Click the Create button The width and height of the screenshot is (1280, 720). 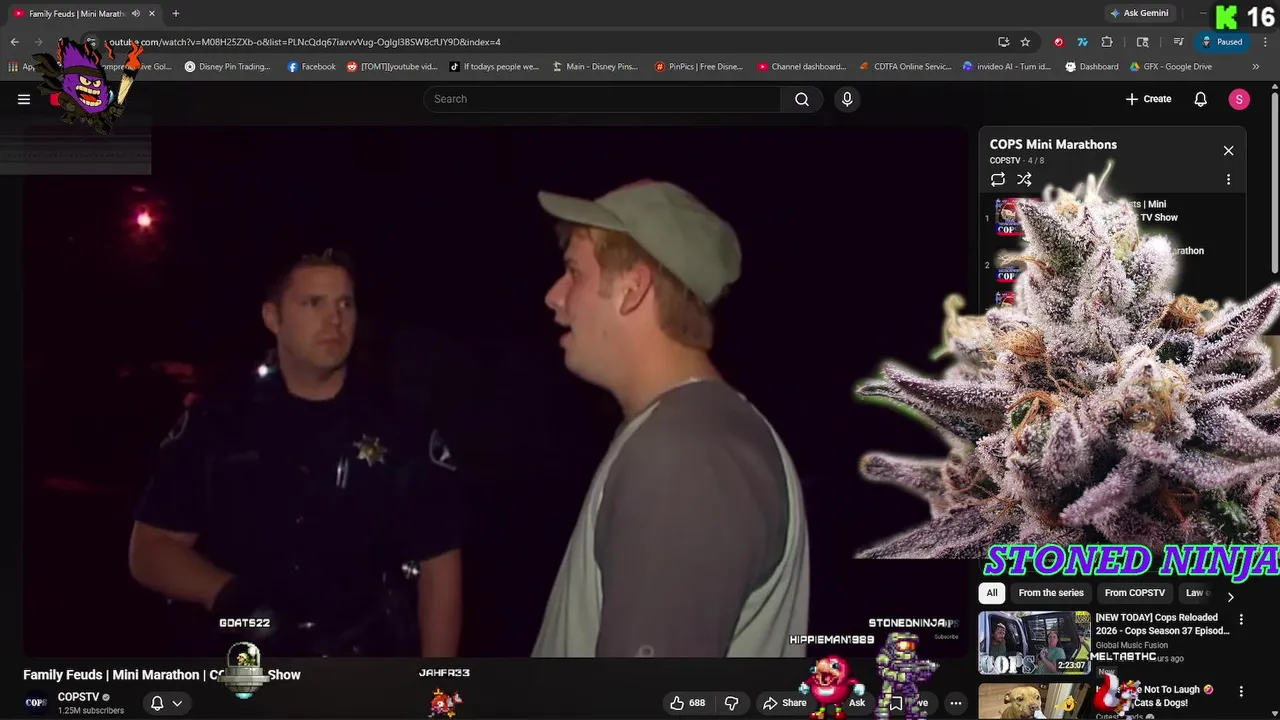tap(1148, 99)
